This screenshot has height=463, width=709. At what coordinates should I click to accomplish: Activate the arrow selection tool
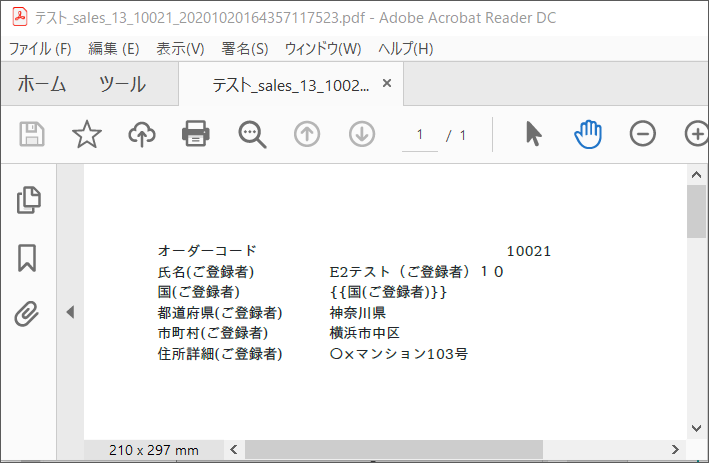coord(534,134)
